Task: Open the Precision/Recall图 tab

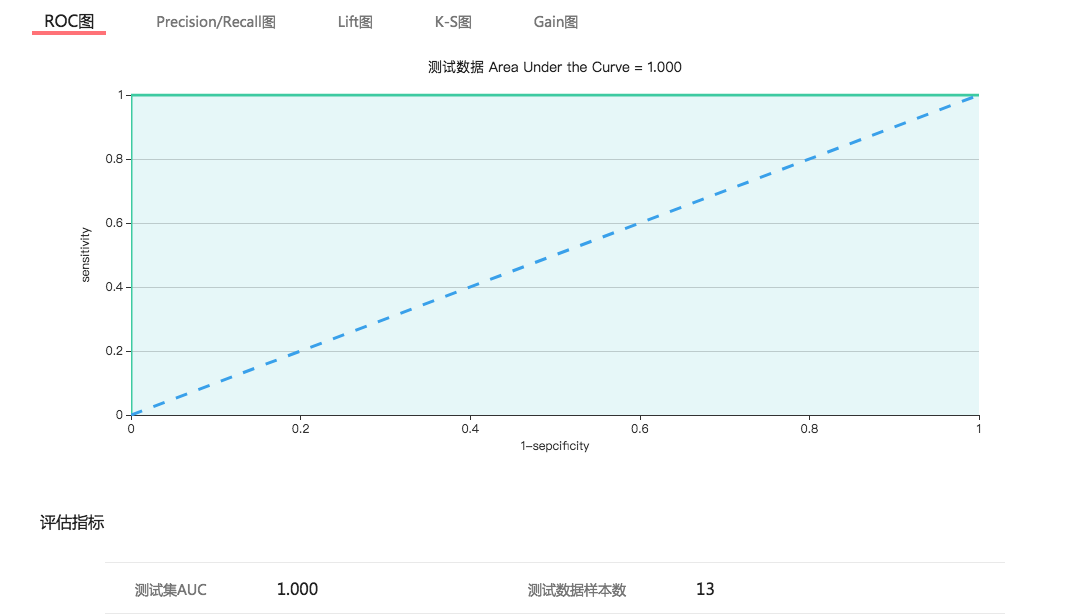Action: 216,22
